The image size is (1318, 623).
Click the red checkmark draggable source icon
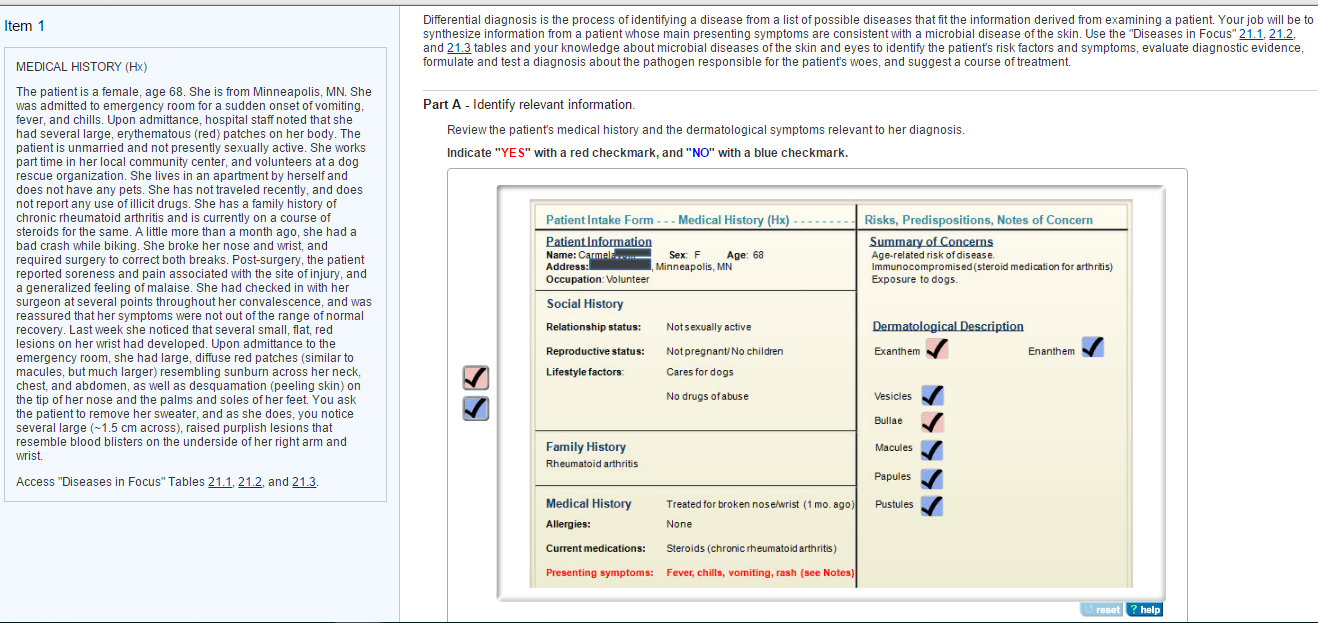tap(475, 378)
